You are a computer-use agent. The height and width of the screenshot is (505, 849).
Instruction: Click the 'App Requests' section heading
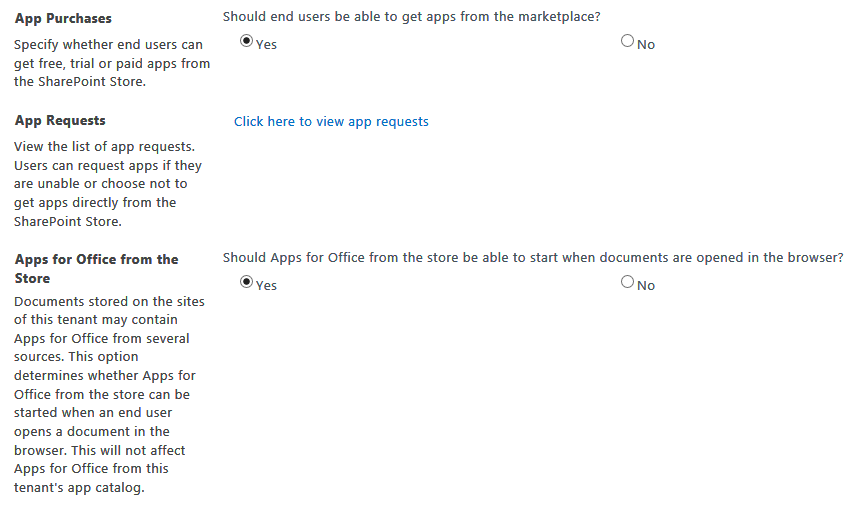click(x=60, y=120)
